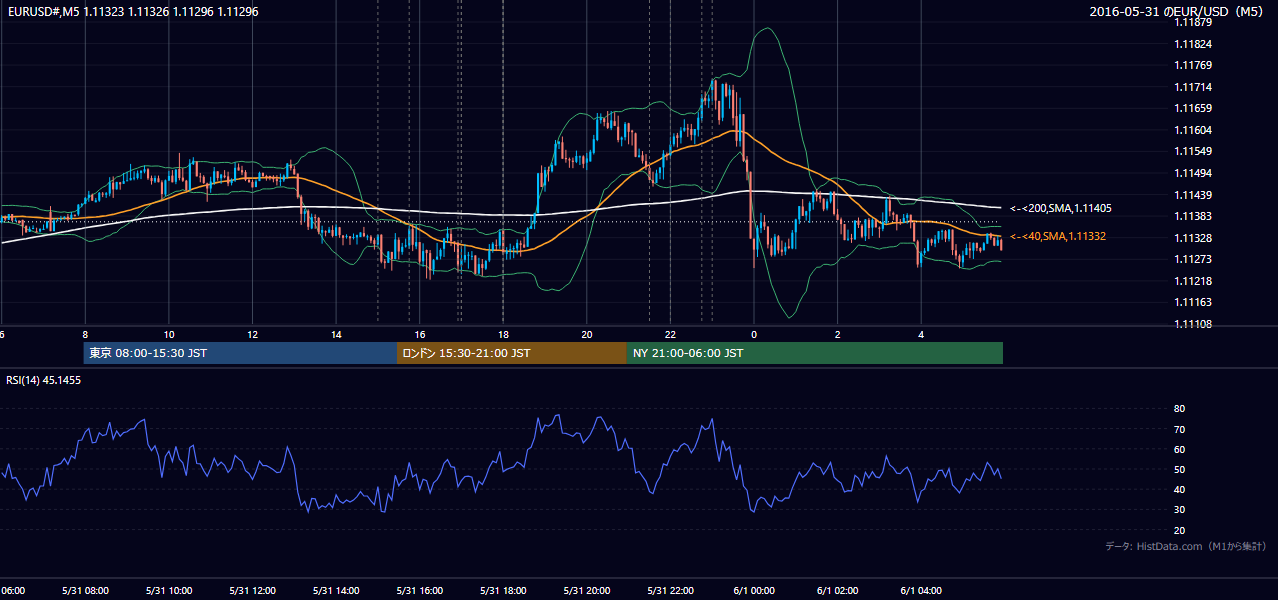Click RSI scale value 70
This screenshot has width=1278, height=600.
(1179, 429)
